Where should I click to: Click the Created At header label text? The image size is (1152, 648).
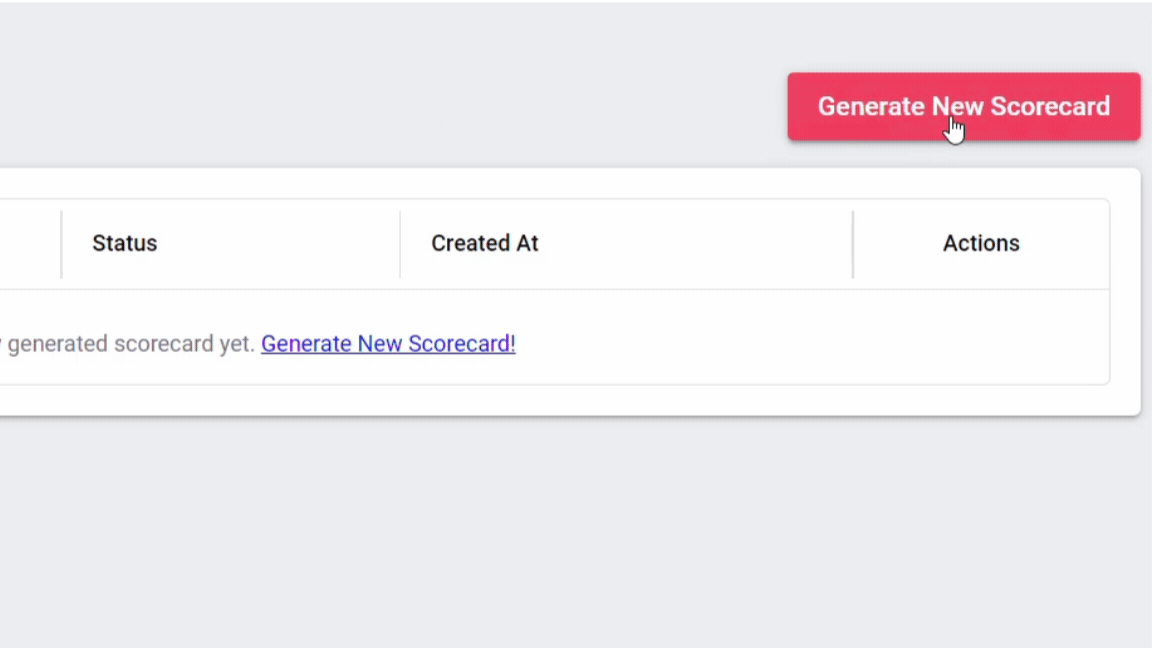point(484,243)
